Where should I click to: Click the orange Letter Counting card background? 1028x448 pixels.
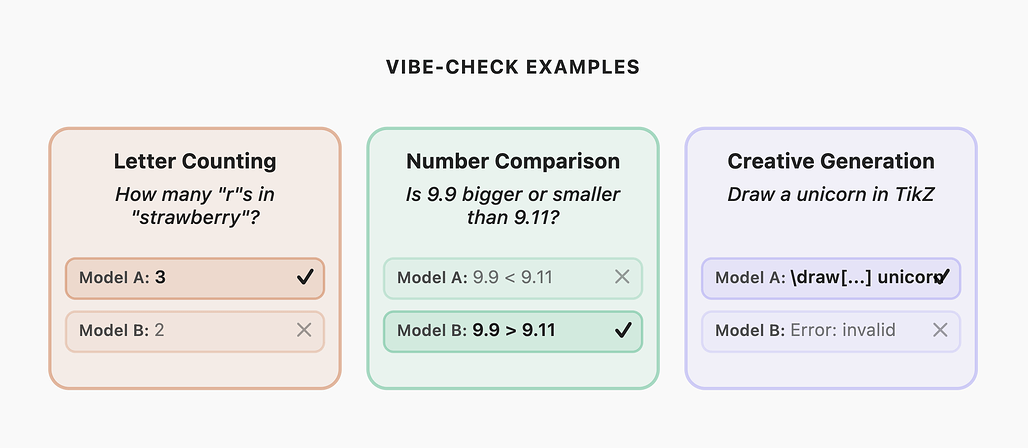tap(195, 368)
